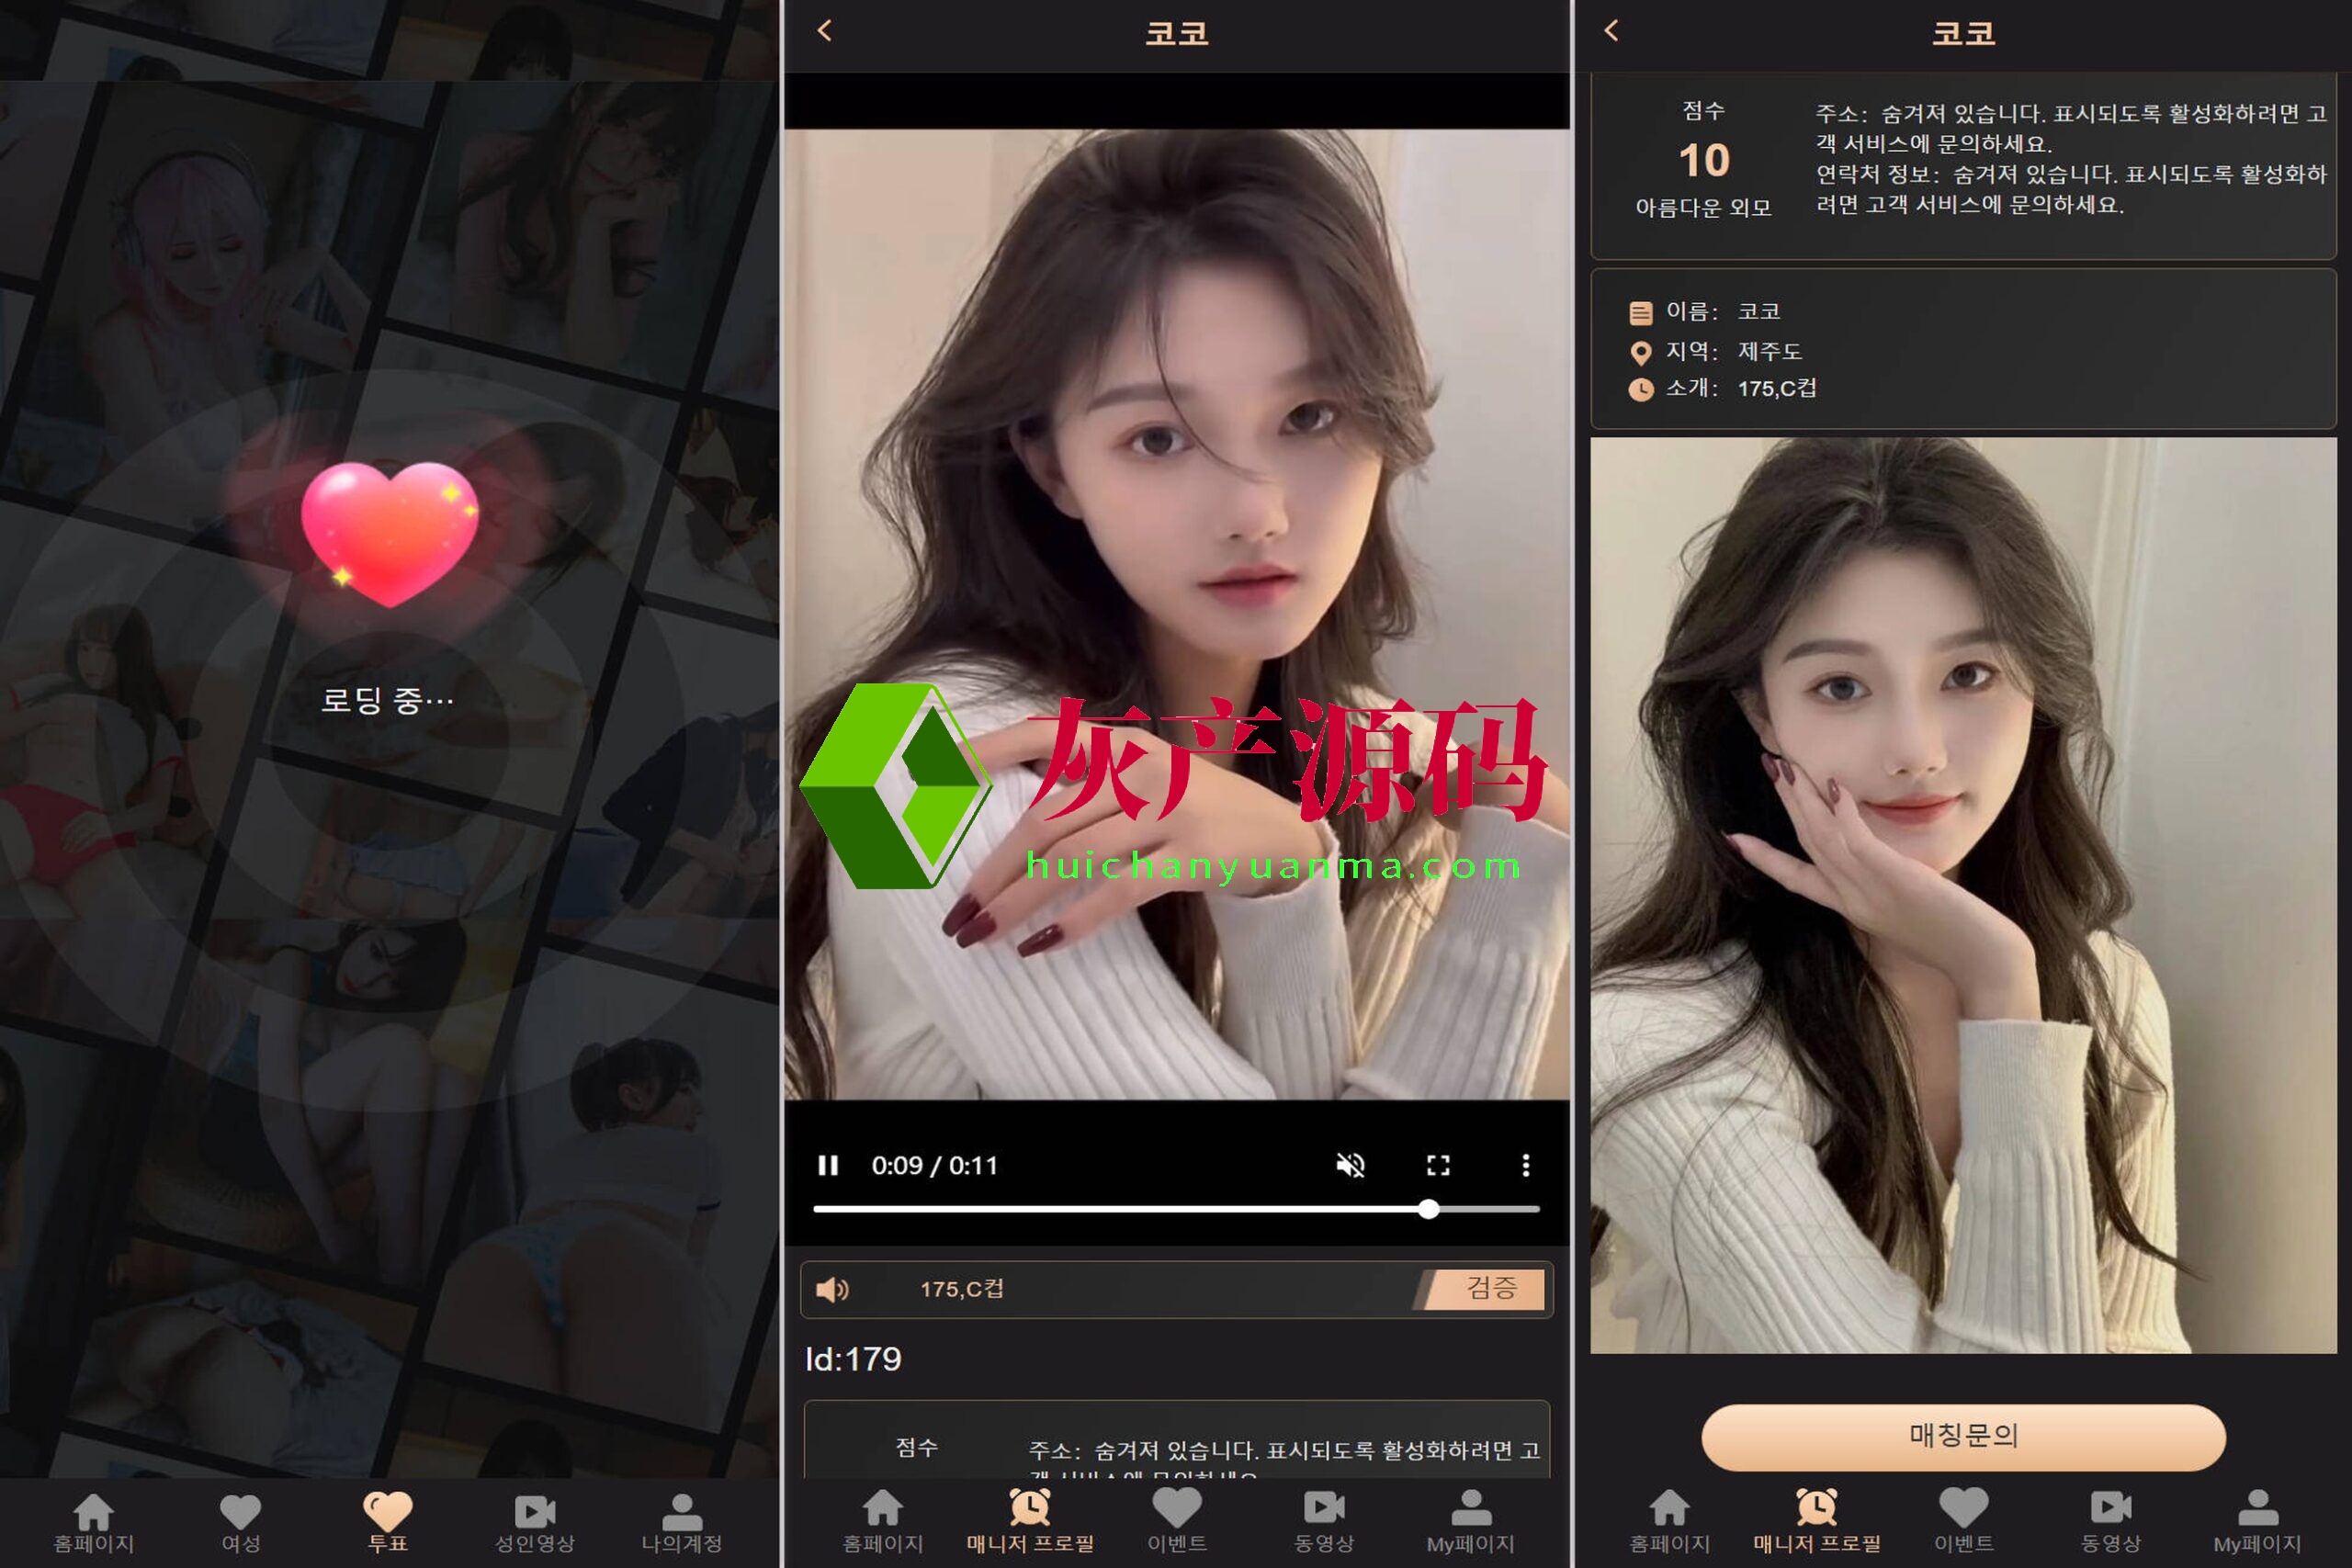2352x1568 pixels.
Task: Enter fullscreen video mode
Action: pos(1438,1165)
